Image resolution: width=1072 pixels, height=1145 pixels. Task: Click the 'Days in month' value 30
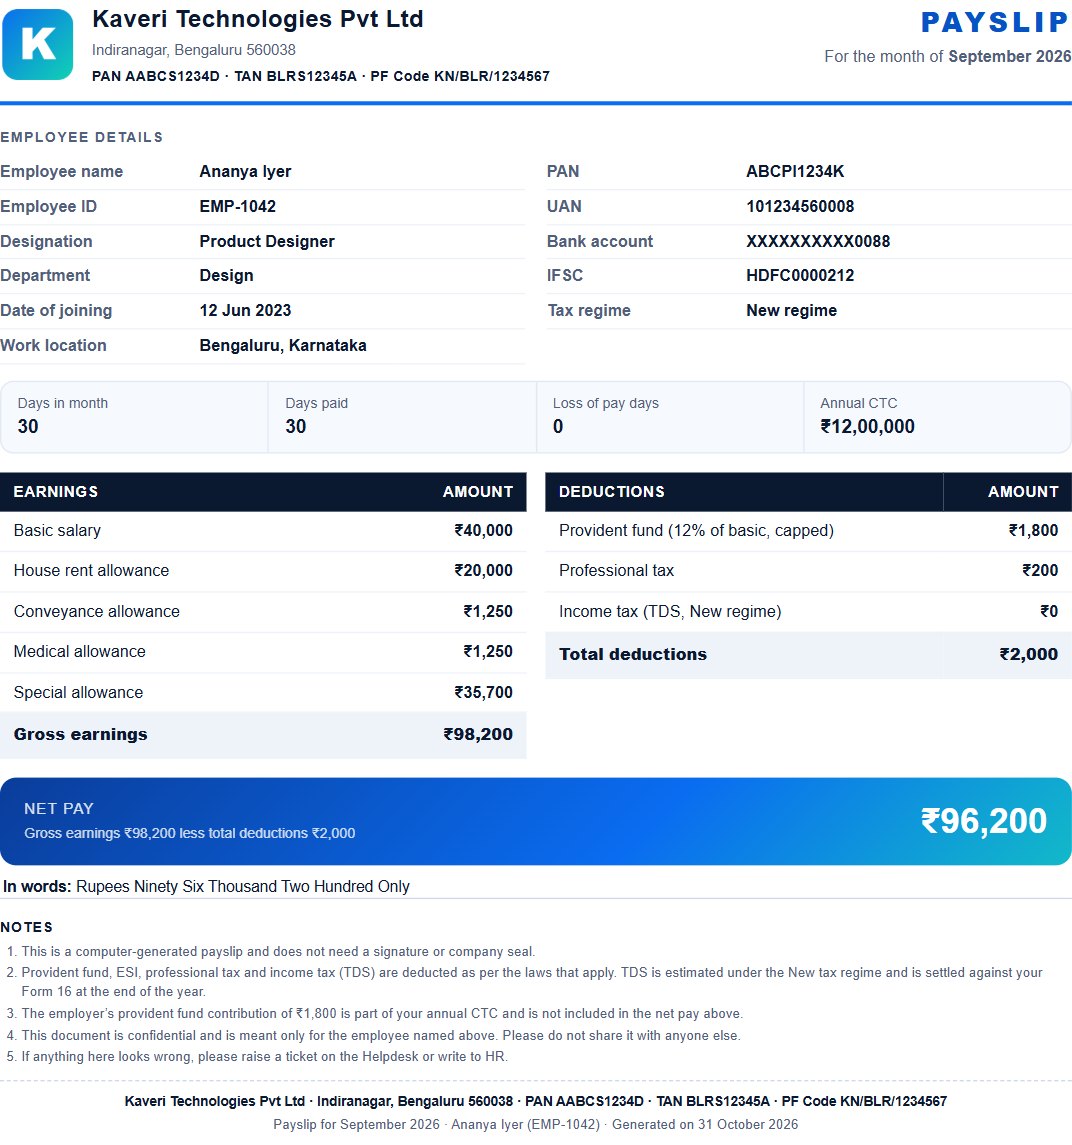[x=28, y=426]
